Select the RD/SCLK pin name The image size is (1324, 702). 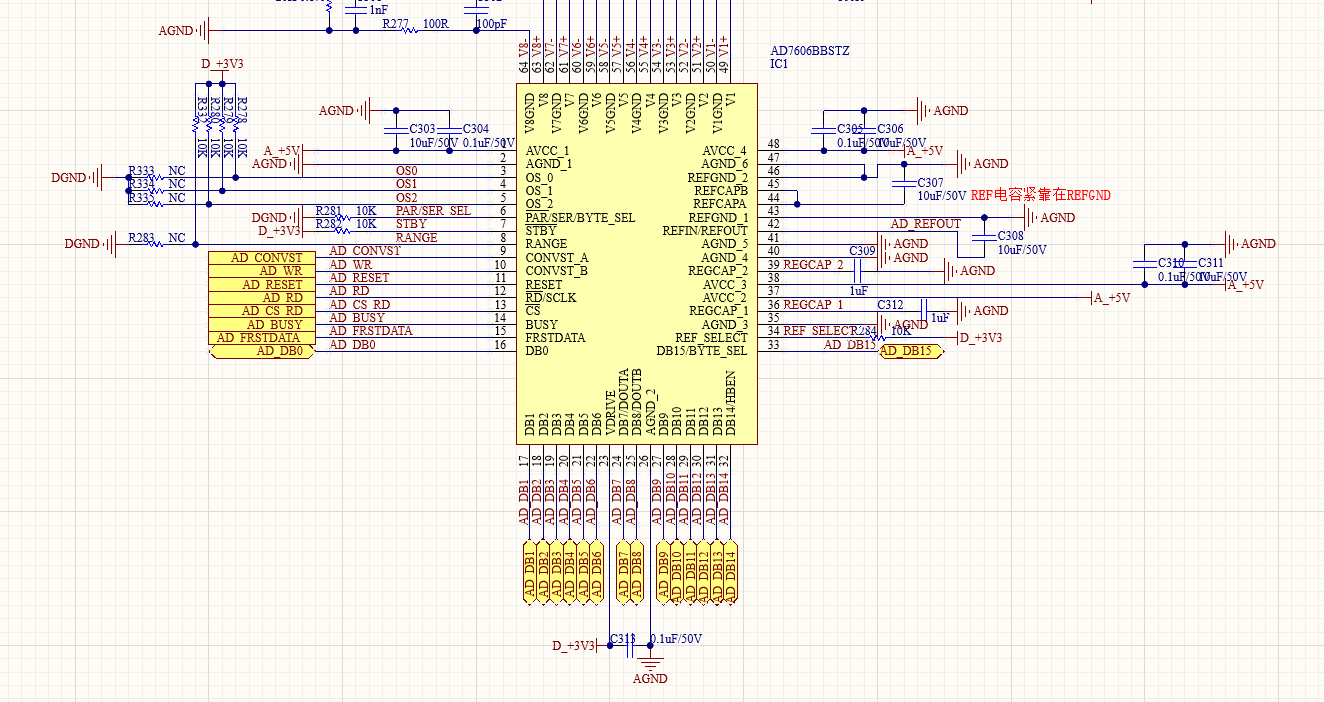tap(551, 297)
